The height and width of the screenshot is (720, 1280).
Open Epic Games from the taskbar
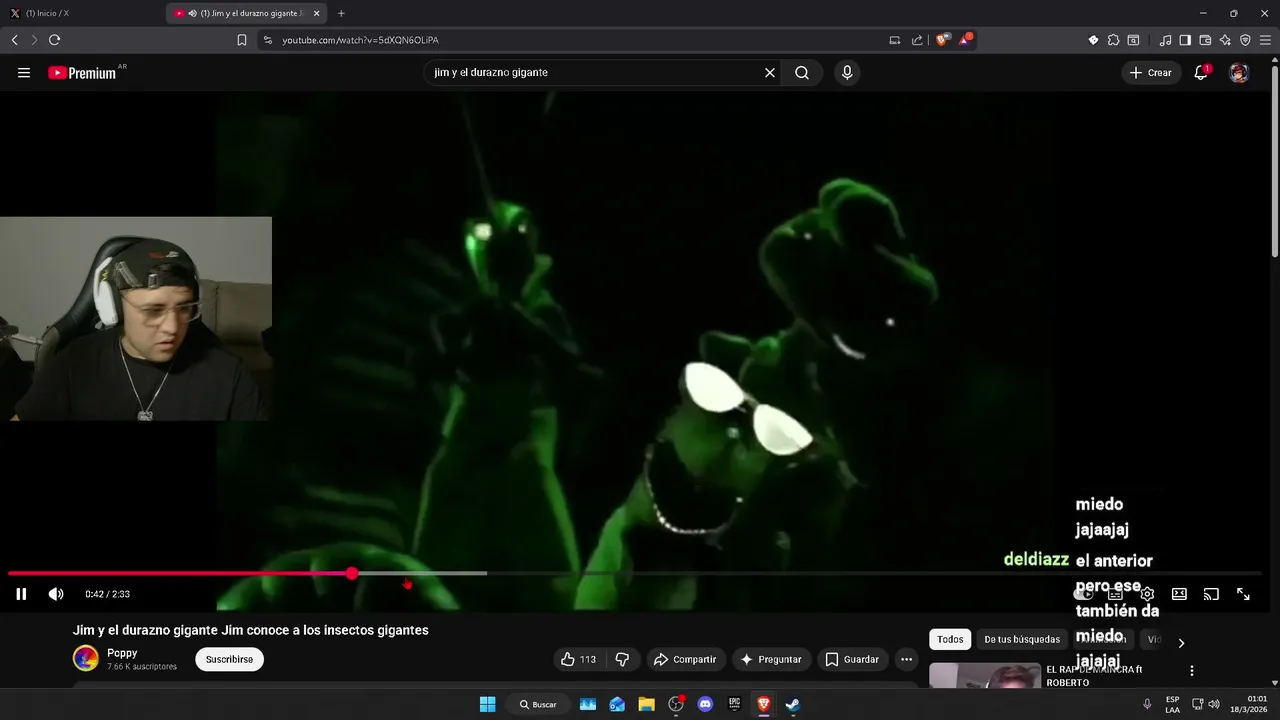(734, 704)
